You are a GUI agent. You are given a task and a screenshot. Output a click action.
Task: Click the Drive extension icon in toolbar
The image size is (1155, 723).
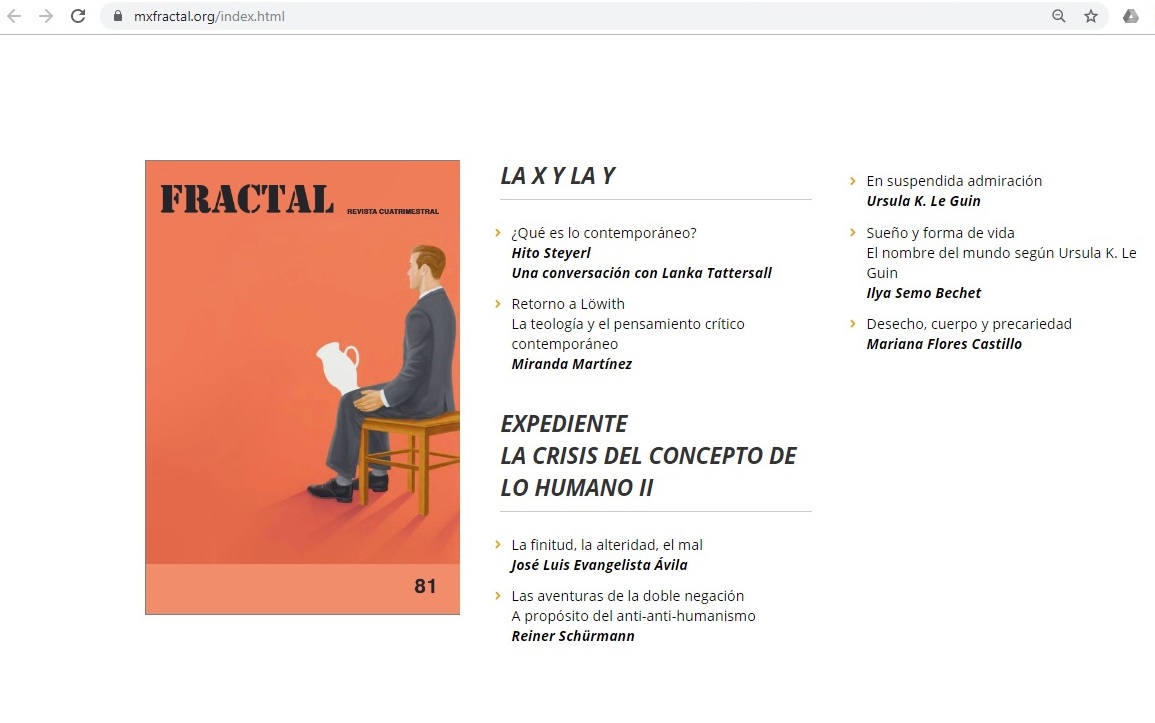point(1131,16)
